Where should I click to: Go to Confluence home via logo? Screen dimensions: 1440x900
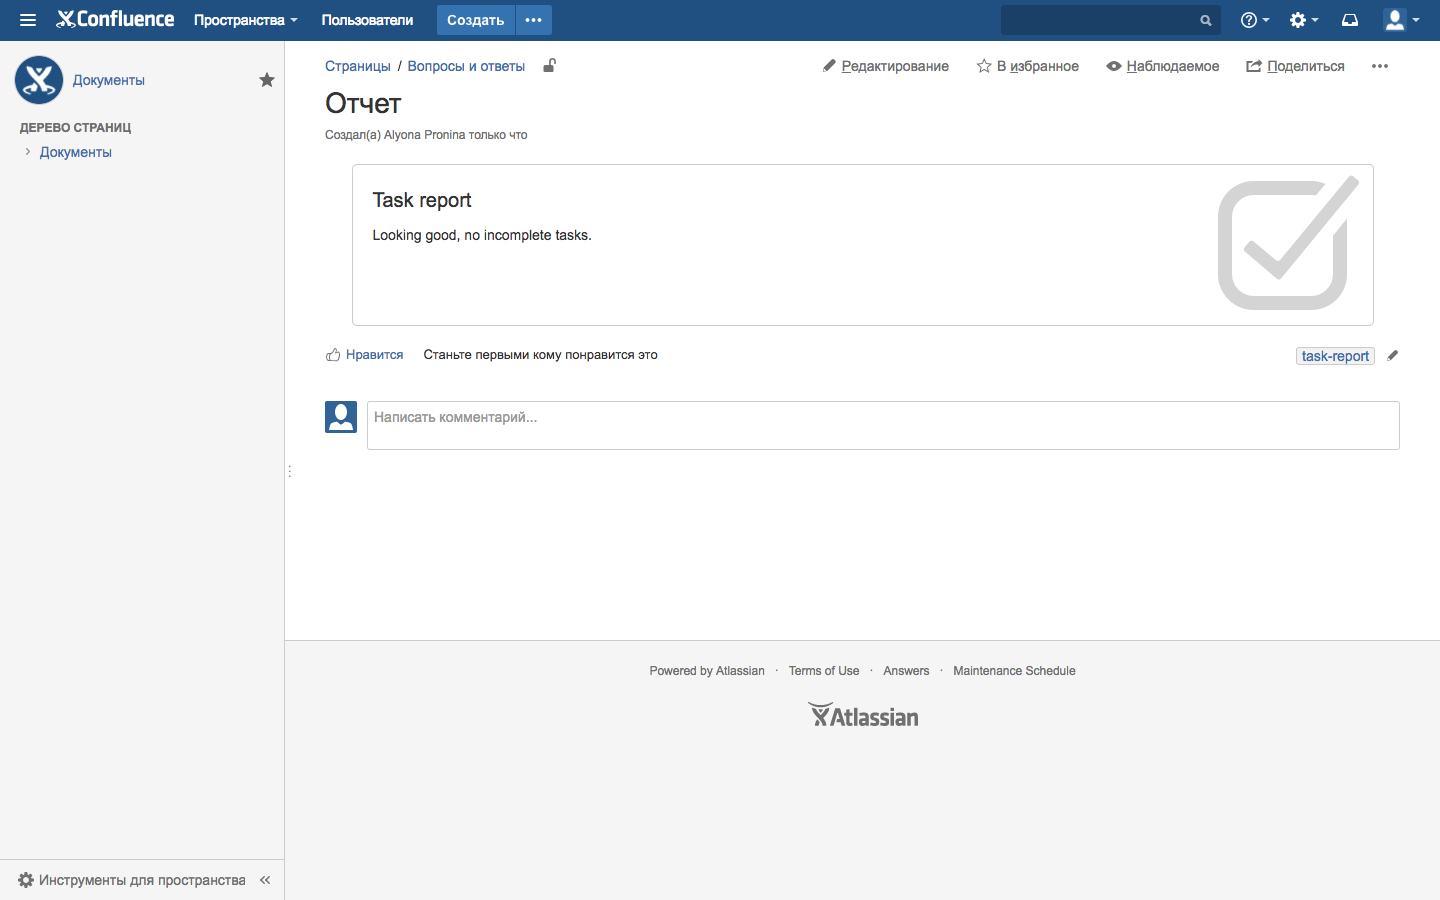click(115, 19)
